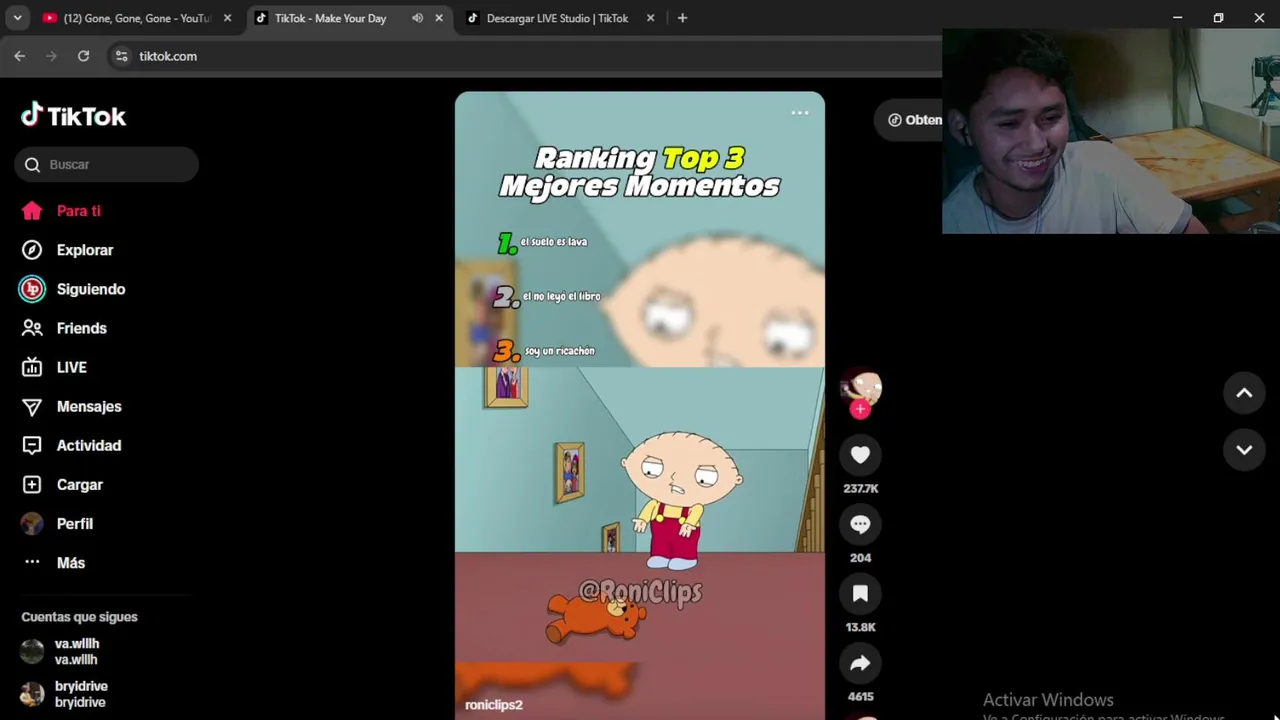1280x720 pixels.
Task: Click the 13.8K saves count
Action: click(x=860, y=628)
